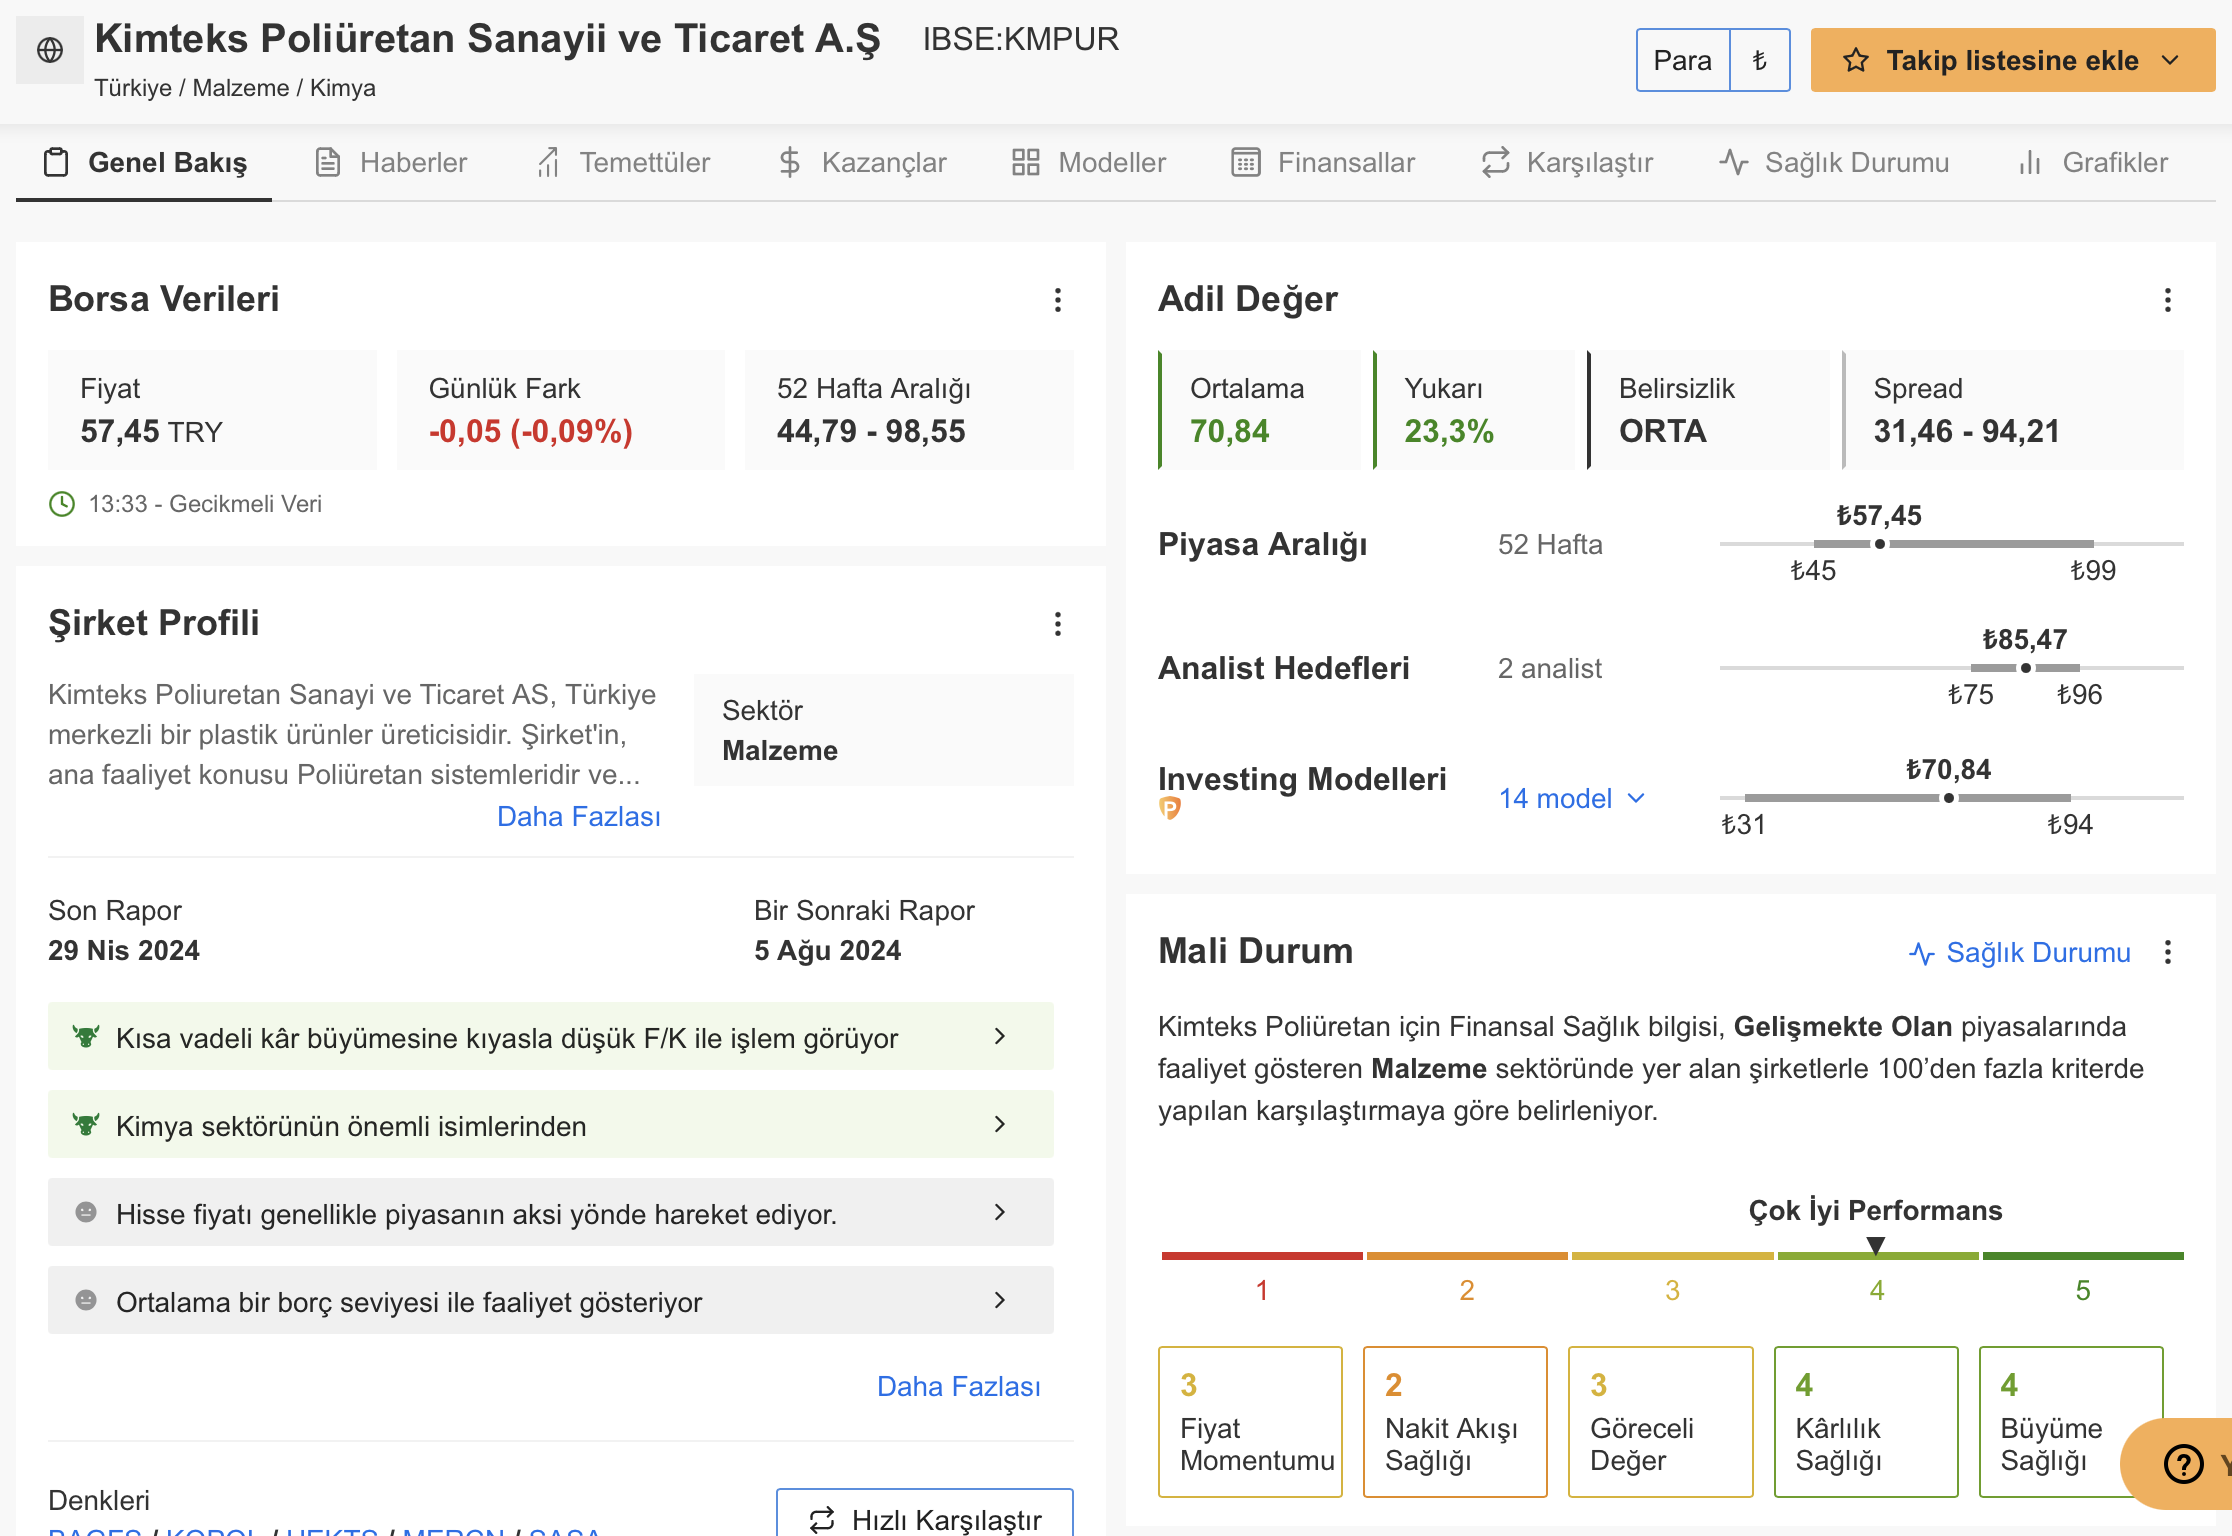2232x1536 pixels.
Task: Expand Kimya sektörünün önemli isimlerinden row
Action: [551, 1124]
